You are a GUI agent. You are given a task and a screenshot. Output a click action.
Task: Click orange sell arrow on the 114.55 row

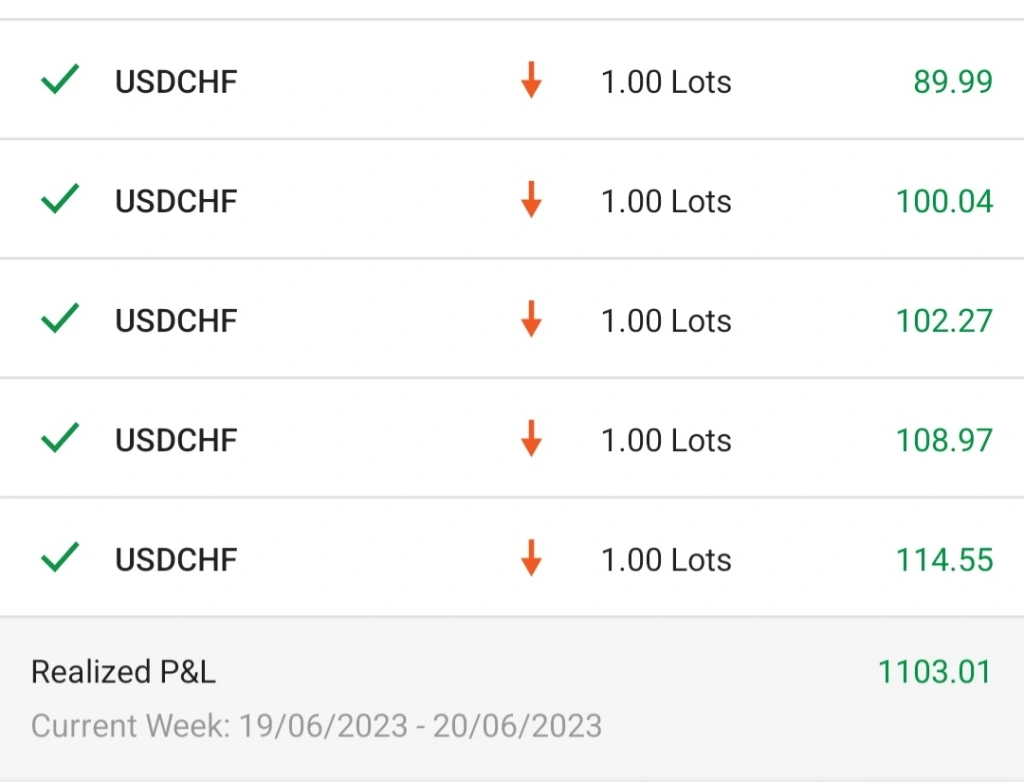532,558
